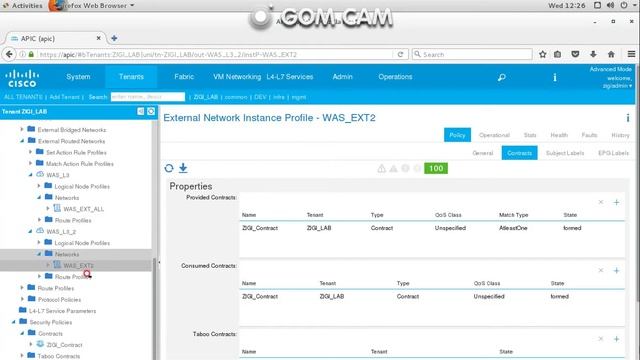Switch to the Operational tab
Screen dimensions: 640x360
coord(494,135)
